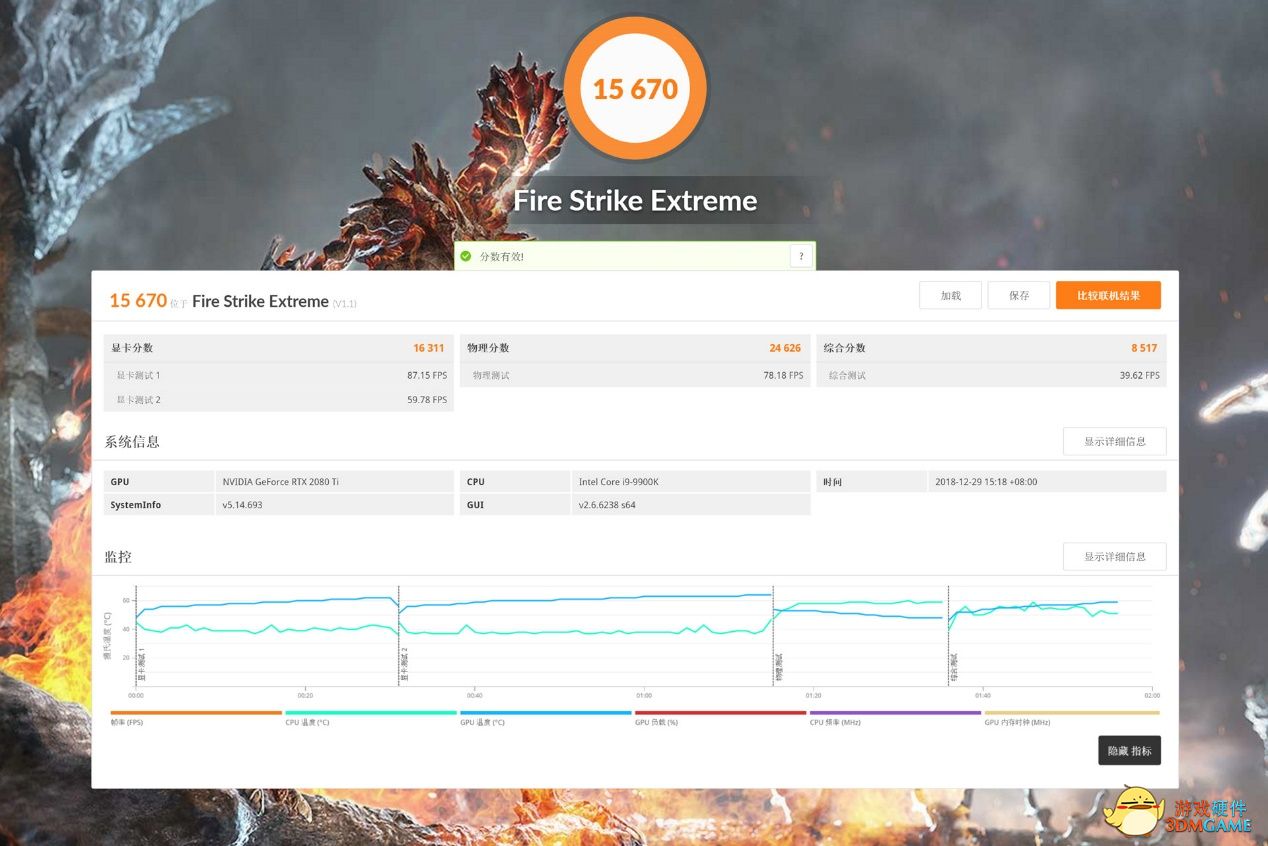The image size is (1268, 846).
Task: Click the question mark help button
Action: click(x=801, y=256)
